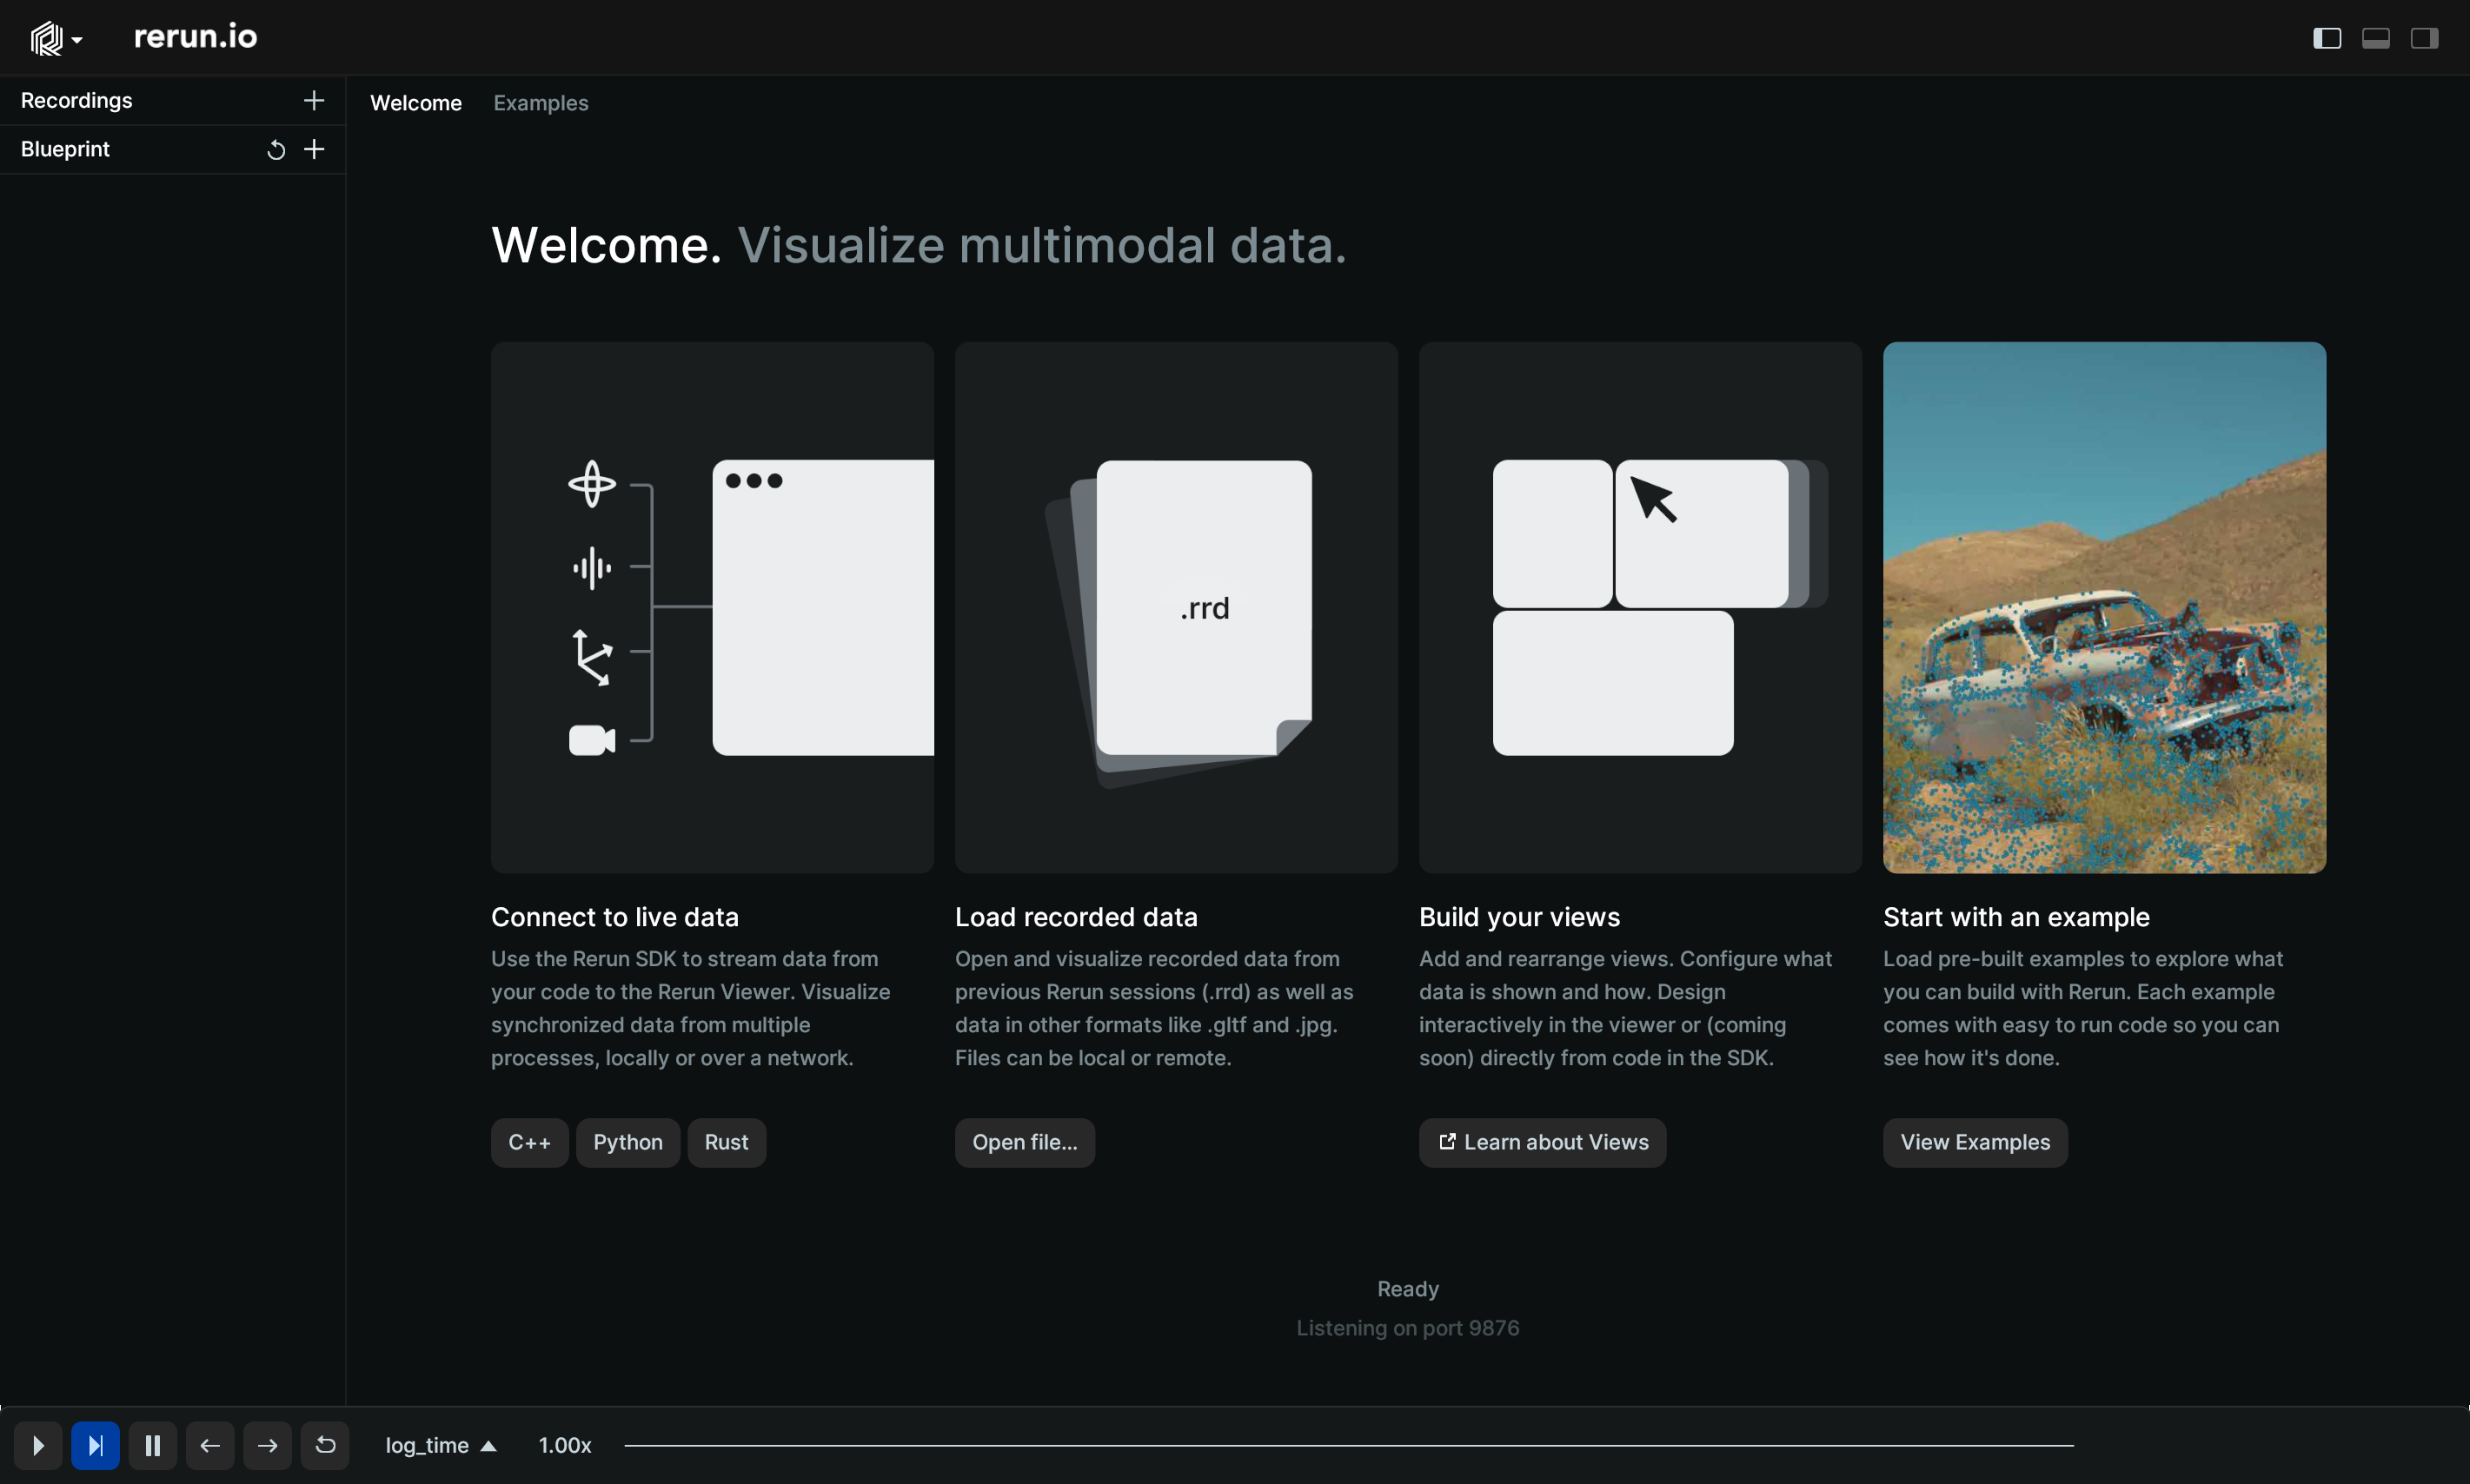Click the Open file... button
Image resolution: width=2470 pixels, height=1484 pixels.
click(1025, 1142)
